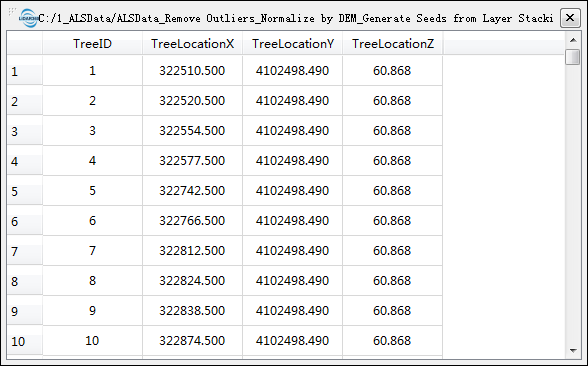Select row header 10
588x366 pixels.
(x=24, y=341)
